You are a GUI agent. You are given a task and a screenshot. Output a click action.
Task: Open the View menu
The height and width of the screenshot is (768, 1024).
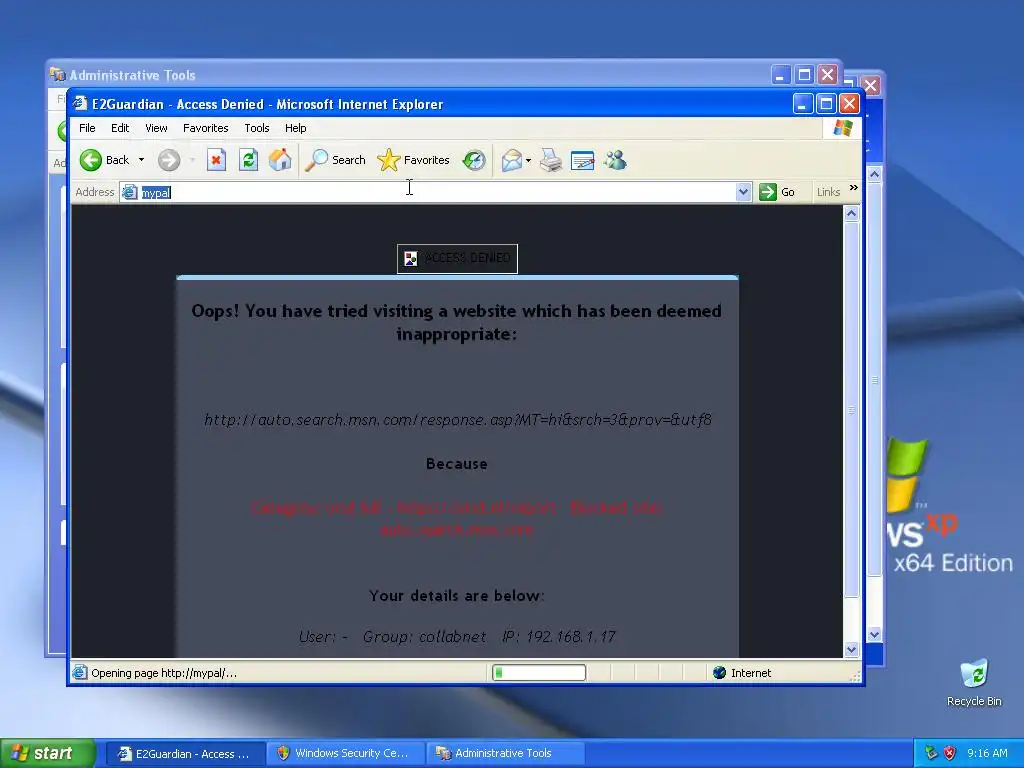point(156,128)
